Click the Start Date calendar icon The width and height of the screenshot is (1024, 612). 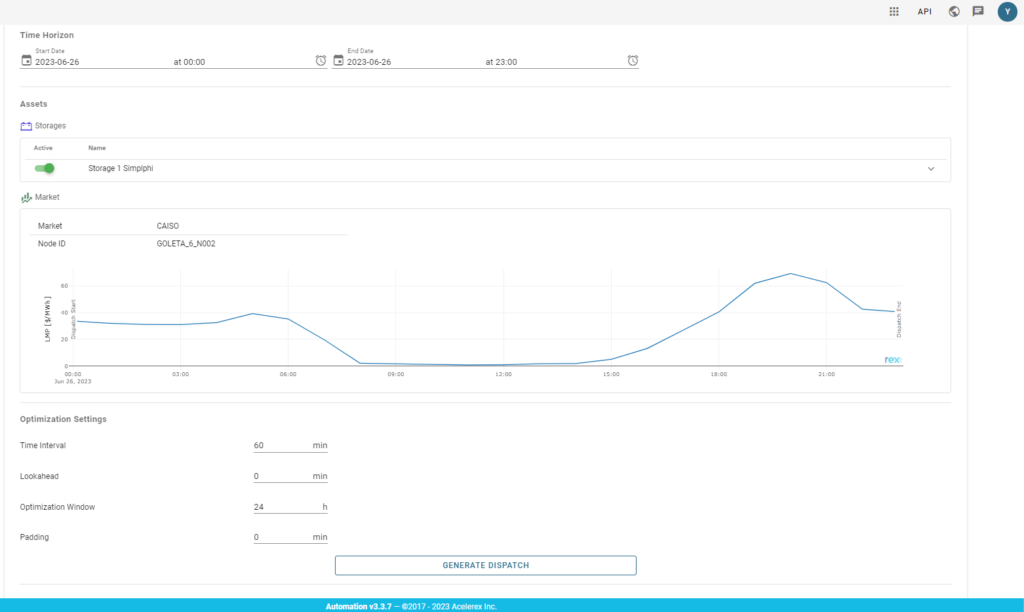(26, 61)
